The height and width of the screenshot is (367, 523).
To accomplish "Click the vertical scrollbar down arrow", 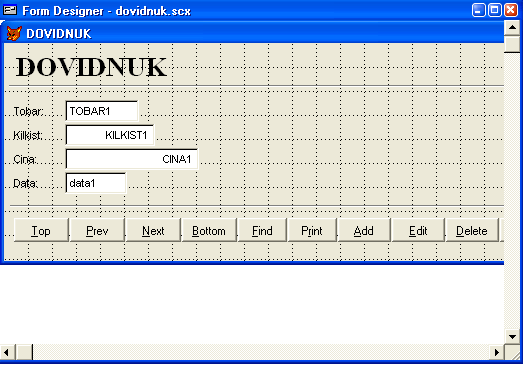I will 512,336.
